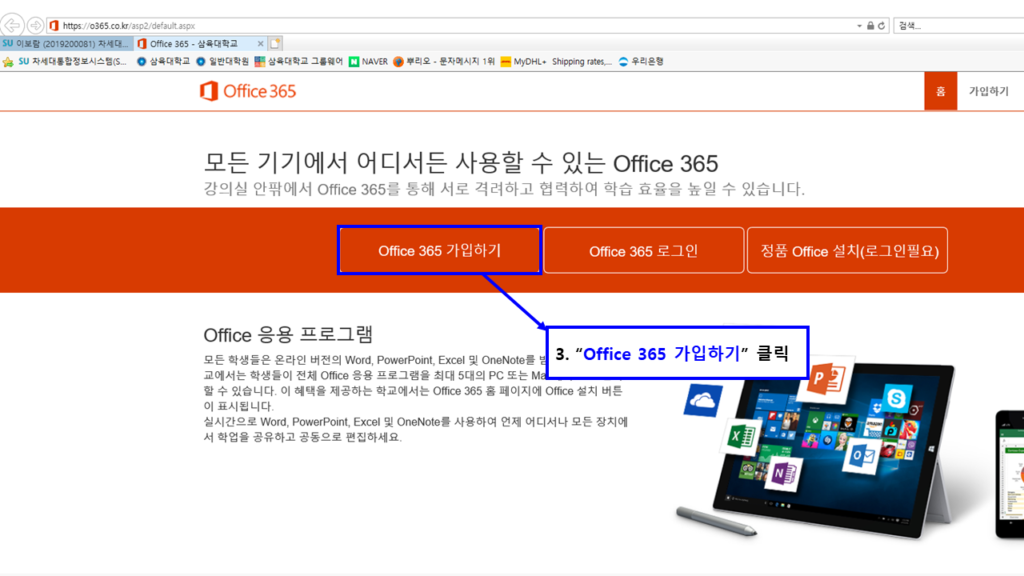
Task: Click the stylus pen beside the tablet
Action: (716, 521)
